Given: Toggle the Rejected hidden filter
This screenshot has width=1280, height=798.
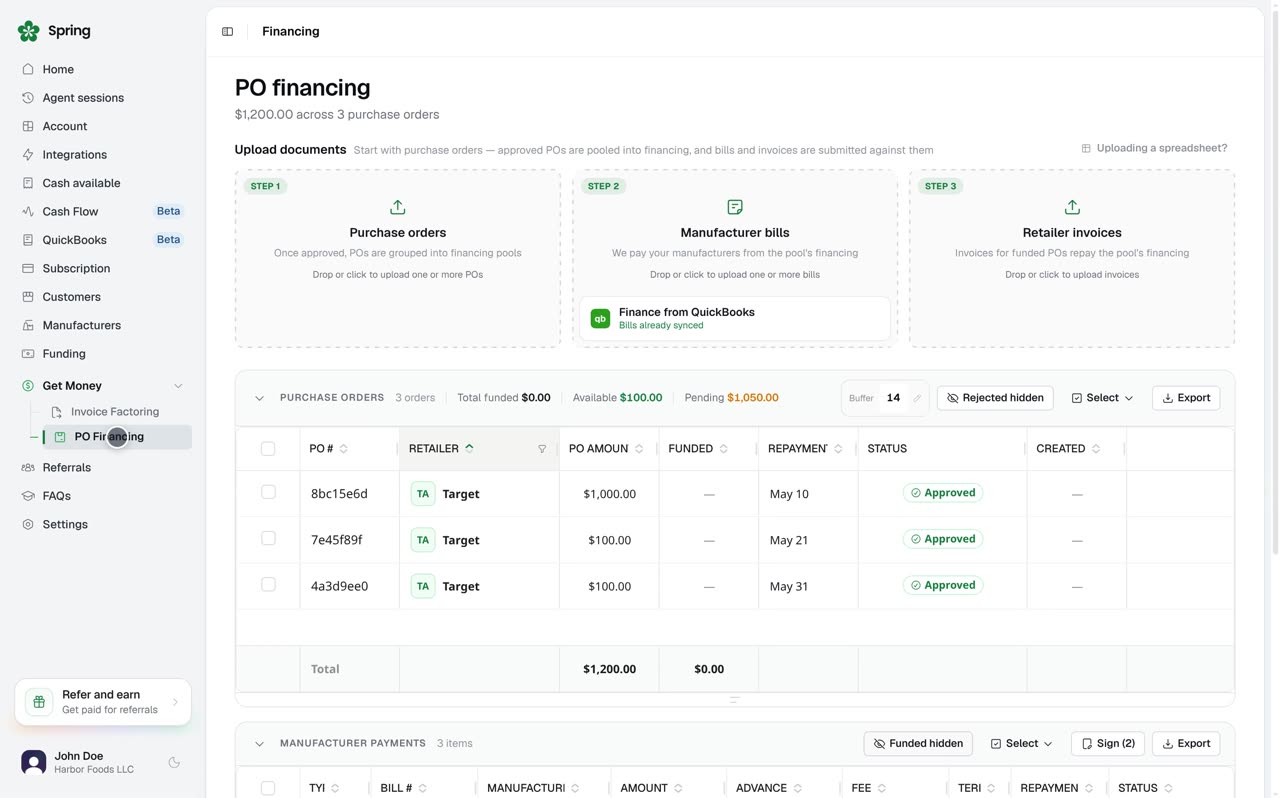Looking at the screenshot, I should pyautogui.click(x=995, y=398).
